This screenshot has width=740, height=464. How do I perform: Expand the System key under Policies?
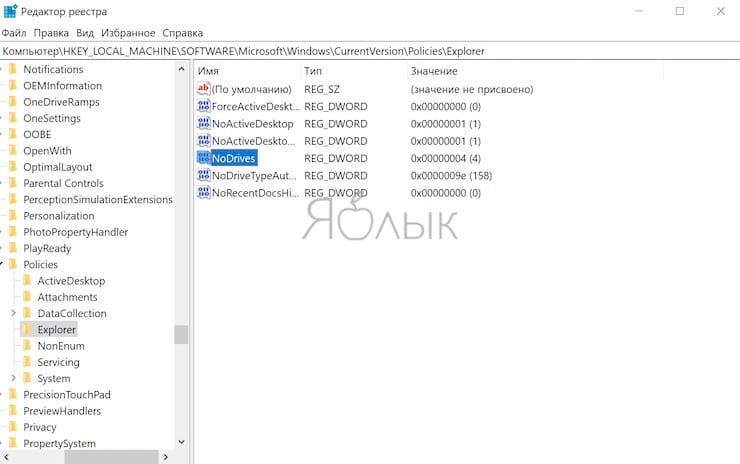pos(13,378)
